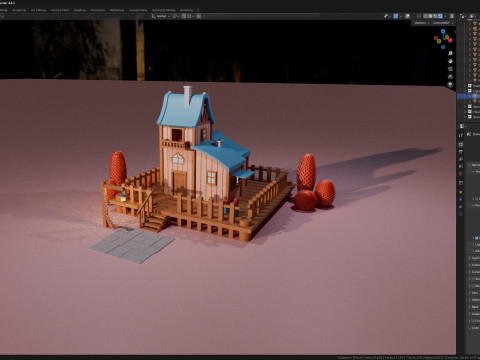Click the pan hand navigation icon
The height and width of the screenshot is (360, 480).
[x=450, y=61]
